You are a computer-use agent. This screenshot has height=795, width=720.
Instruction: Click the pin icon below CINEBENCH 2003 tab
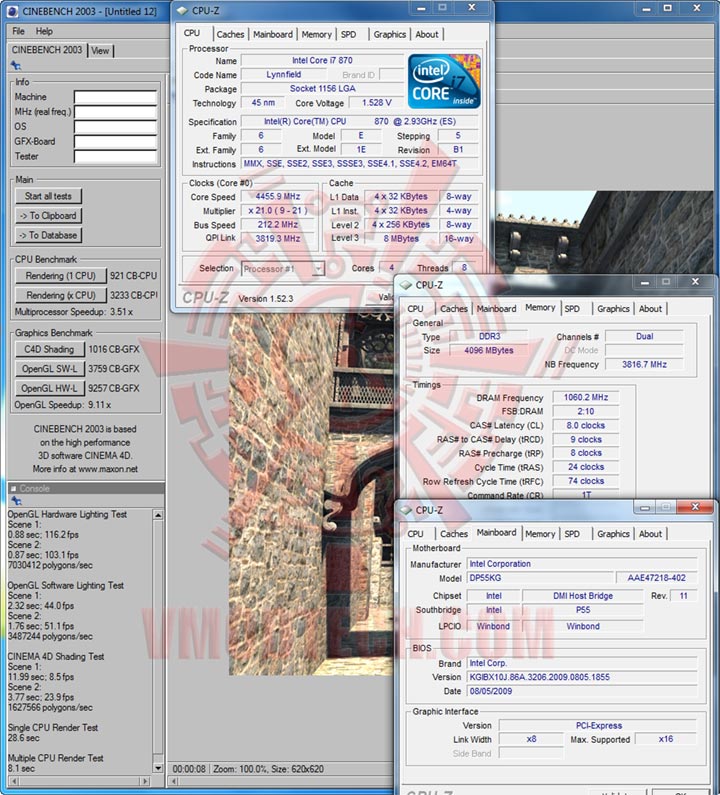point(16,65)
